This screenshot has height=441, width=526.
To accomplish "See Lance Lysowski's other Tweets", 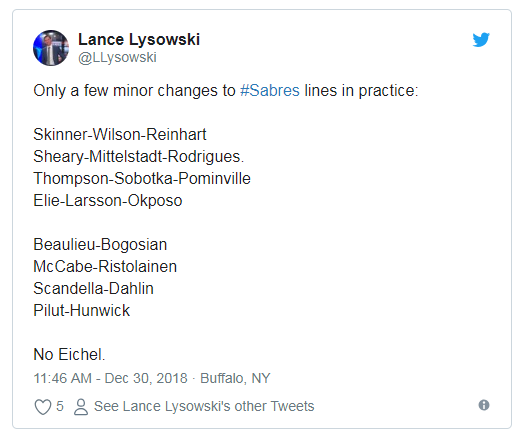I will point(204,406).
